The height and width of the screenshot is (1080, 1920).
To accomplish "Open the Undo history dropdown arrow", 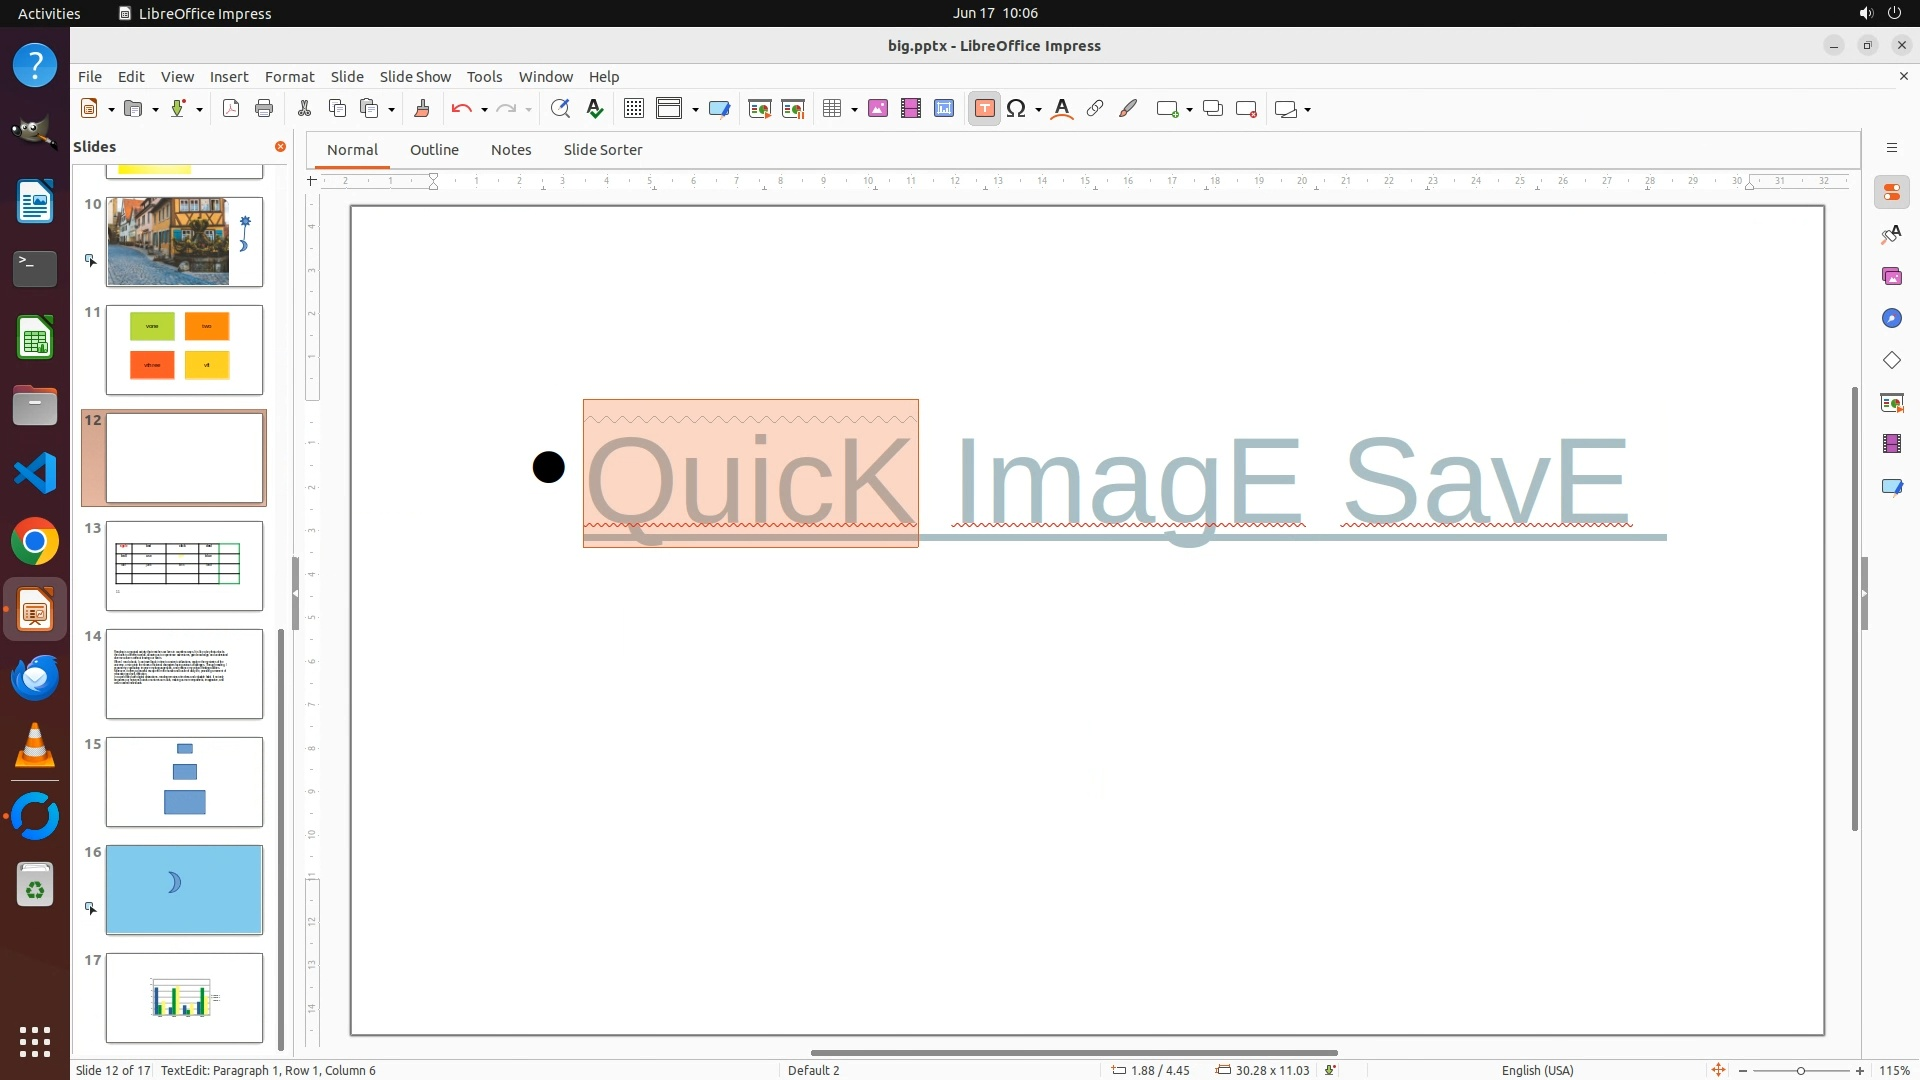I will pyautogui.click(x=484, y=109).
